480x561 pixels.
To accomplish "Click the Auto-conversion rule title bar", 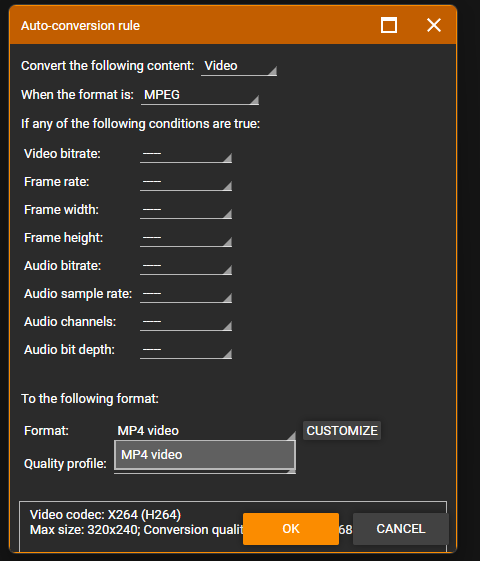I will 193,25.
